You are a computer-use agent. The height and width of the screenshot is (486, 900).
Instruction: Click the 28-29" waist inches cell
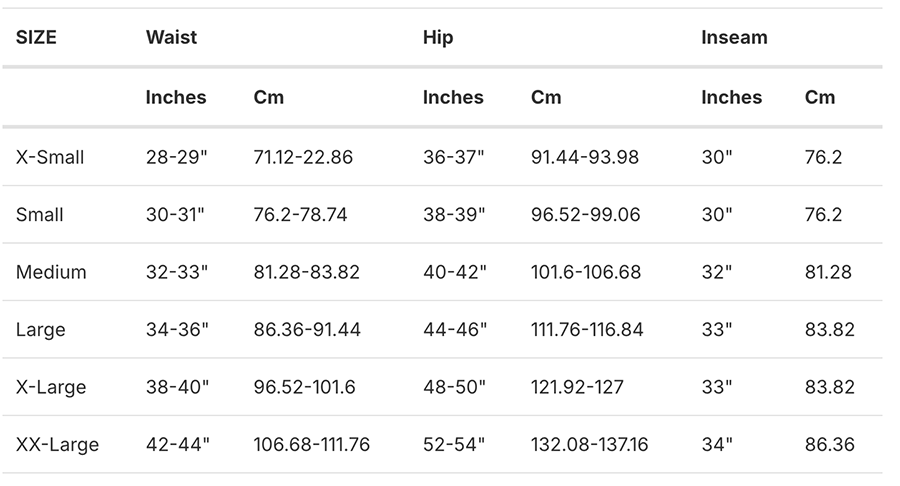tap(177, 157)
